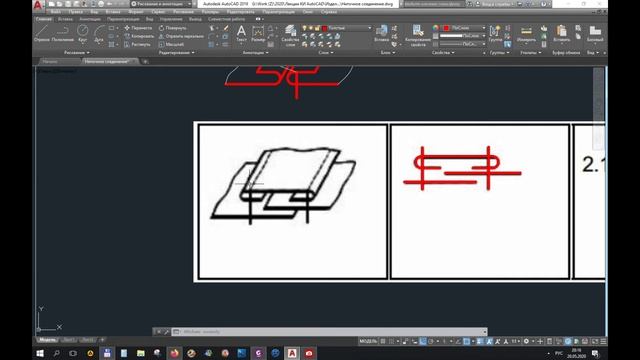Click the object color red swatch
This screenshot has width=640, height=360.
pyautogui.click(x=447, y=28)
